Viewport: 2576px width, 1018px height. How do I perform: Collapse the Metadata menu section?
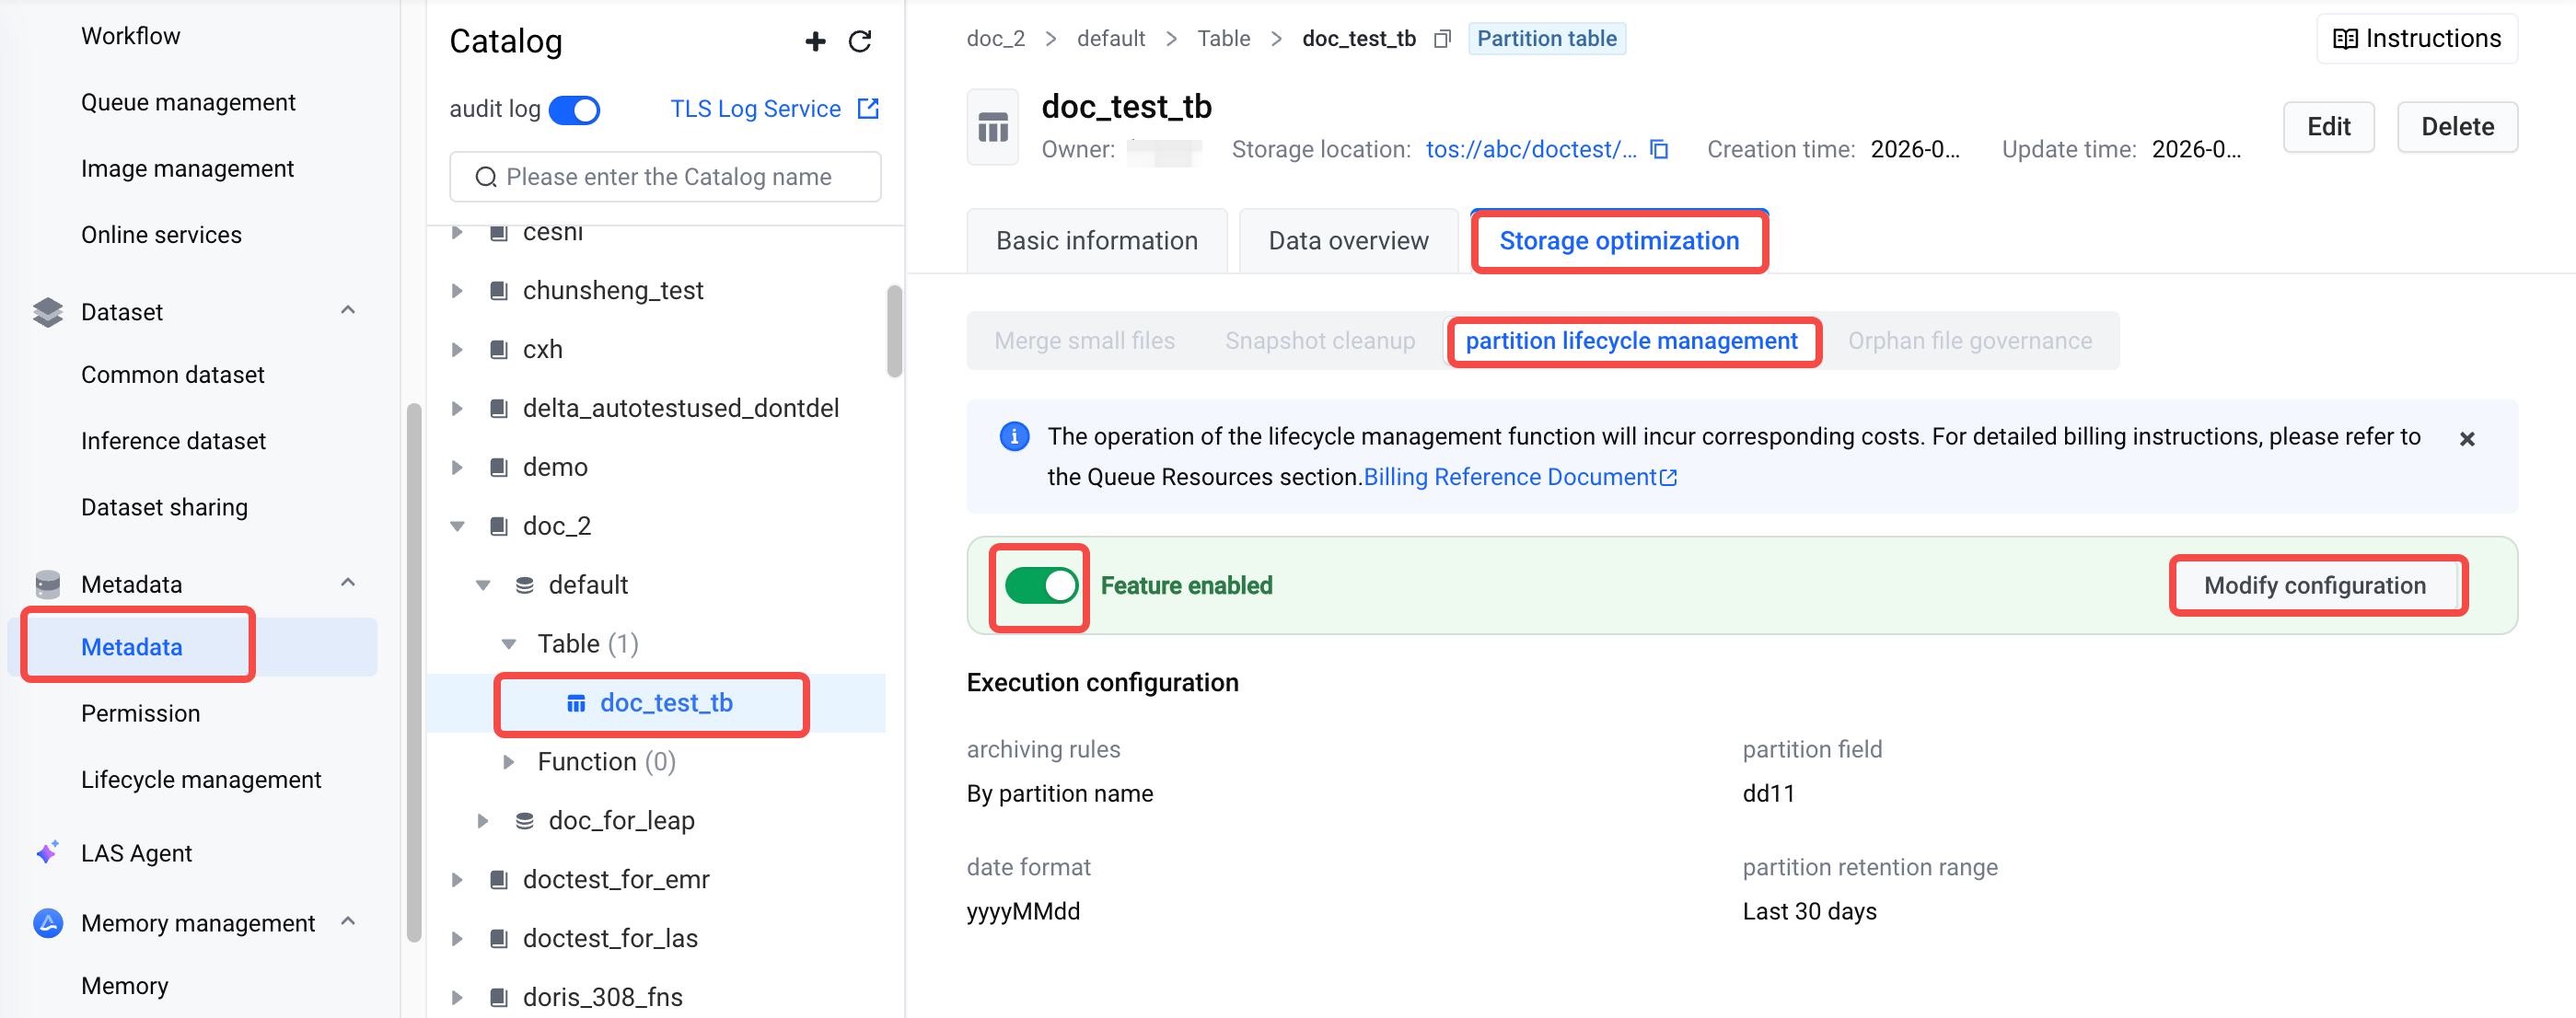[348, 582]
